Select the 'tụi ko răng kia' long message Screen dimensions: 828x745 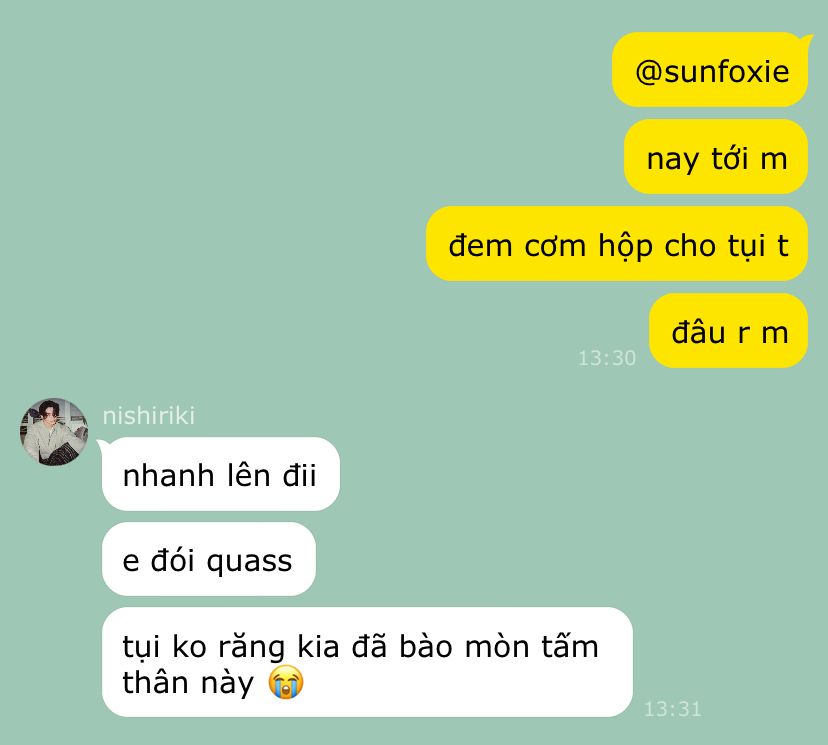coord(367,662)
